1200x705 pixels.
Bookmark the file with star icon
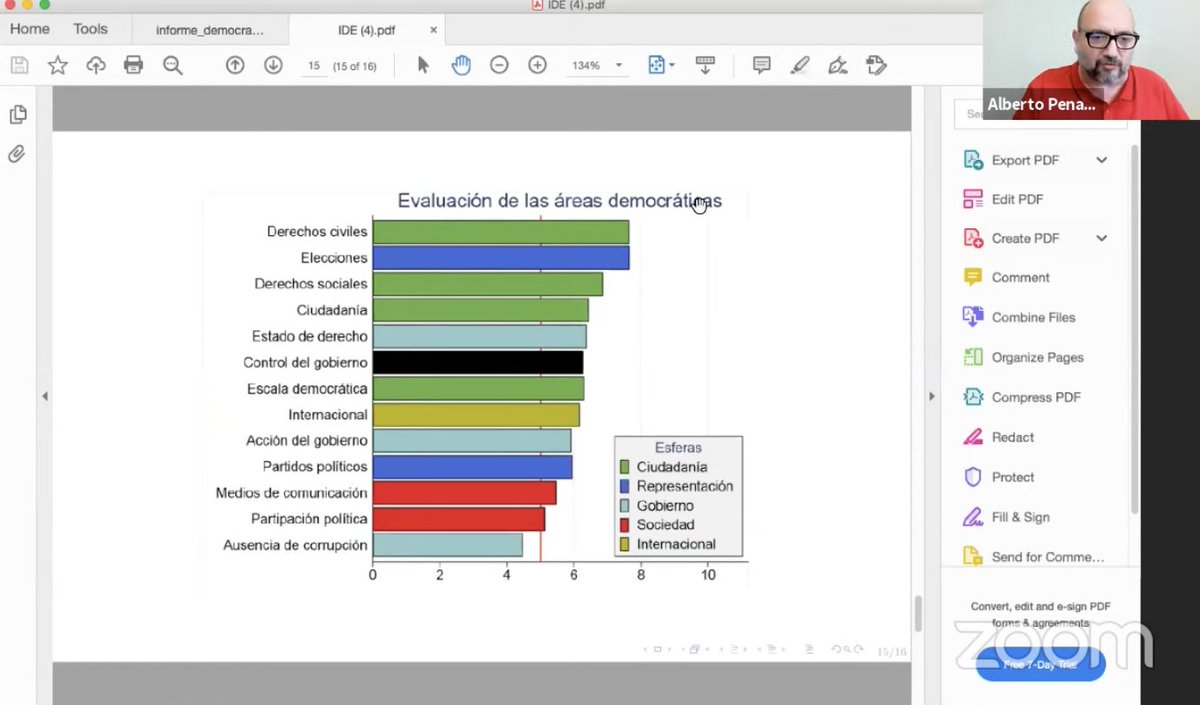click(58, 65)
